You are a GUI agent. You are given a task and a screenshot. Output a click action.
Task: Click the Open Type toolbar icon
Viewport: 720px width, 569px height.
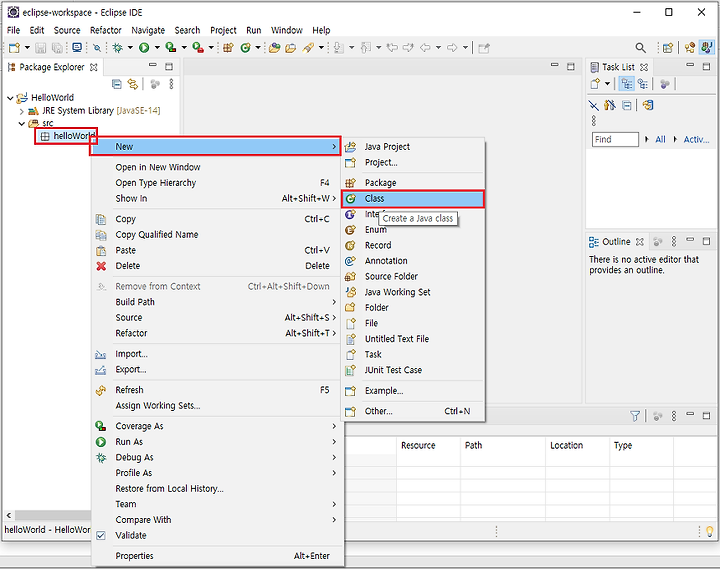(275, 48)
